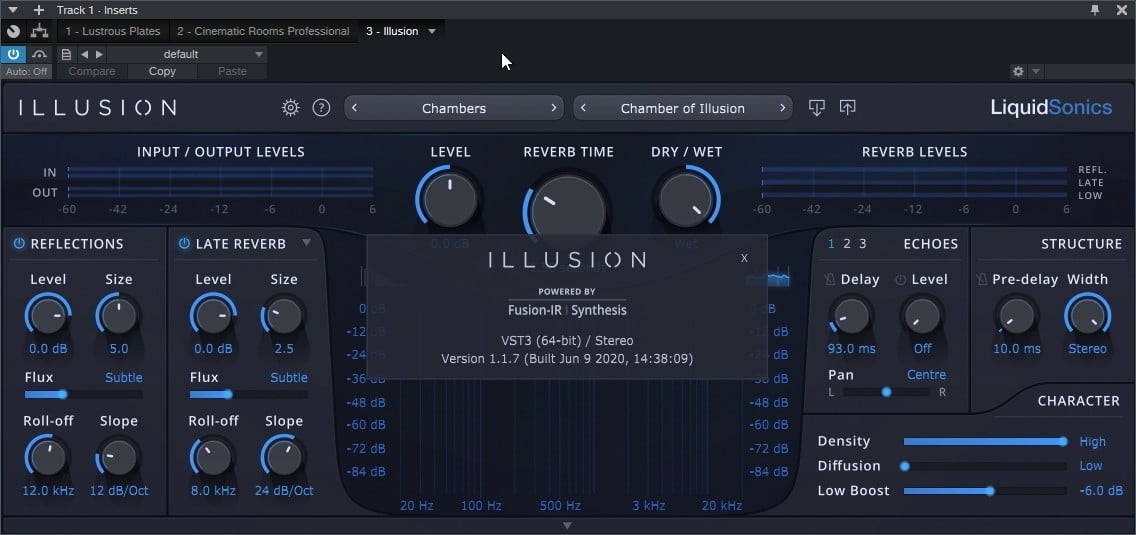Click the preset save (upload arrow) icon

[847, 108]
